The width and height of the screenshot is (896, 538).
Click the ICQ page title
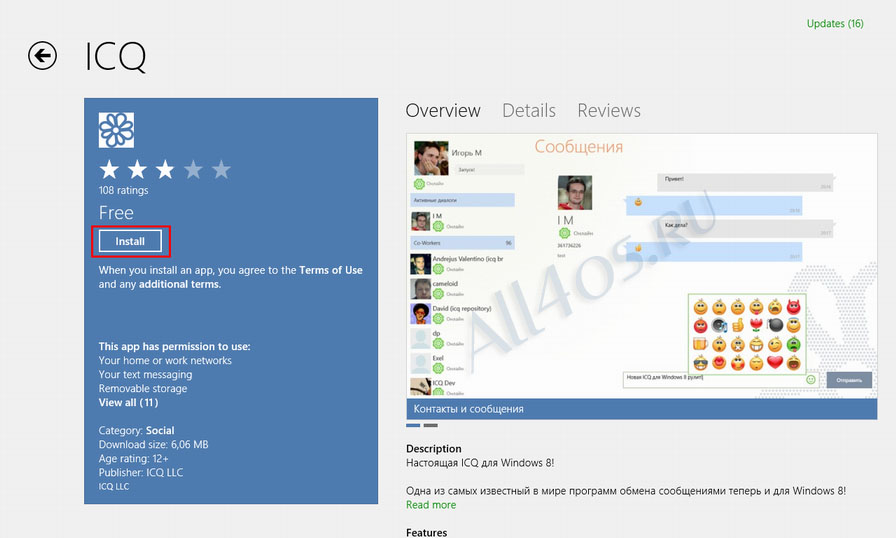(115, 57)
